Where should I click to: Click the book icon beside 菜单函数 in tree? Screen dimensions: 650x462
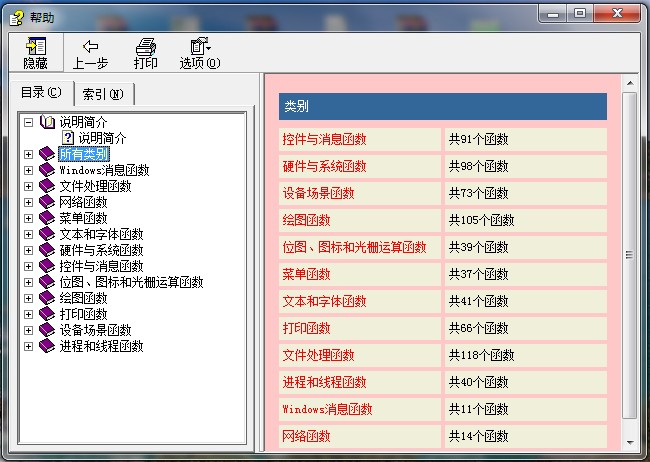(47, 218)
